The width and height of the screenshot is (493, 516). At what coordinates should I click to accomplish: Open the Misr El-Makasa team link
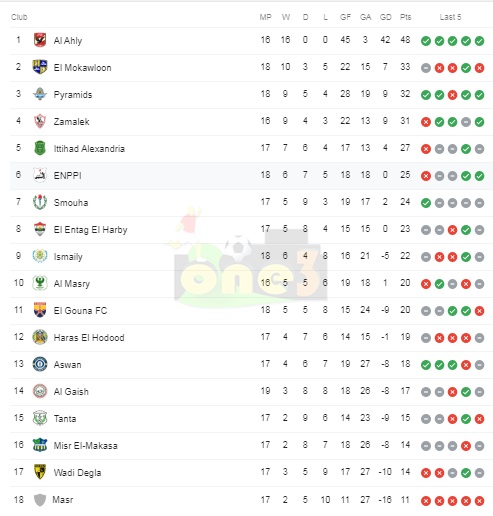[86, 445]
